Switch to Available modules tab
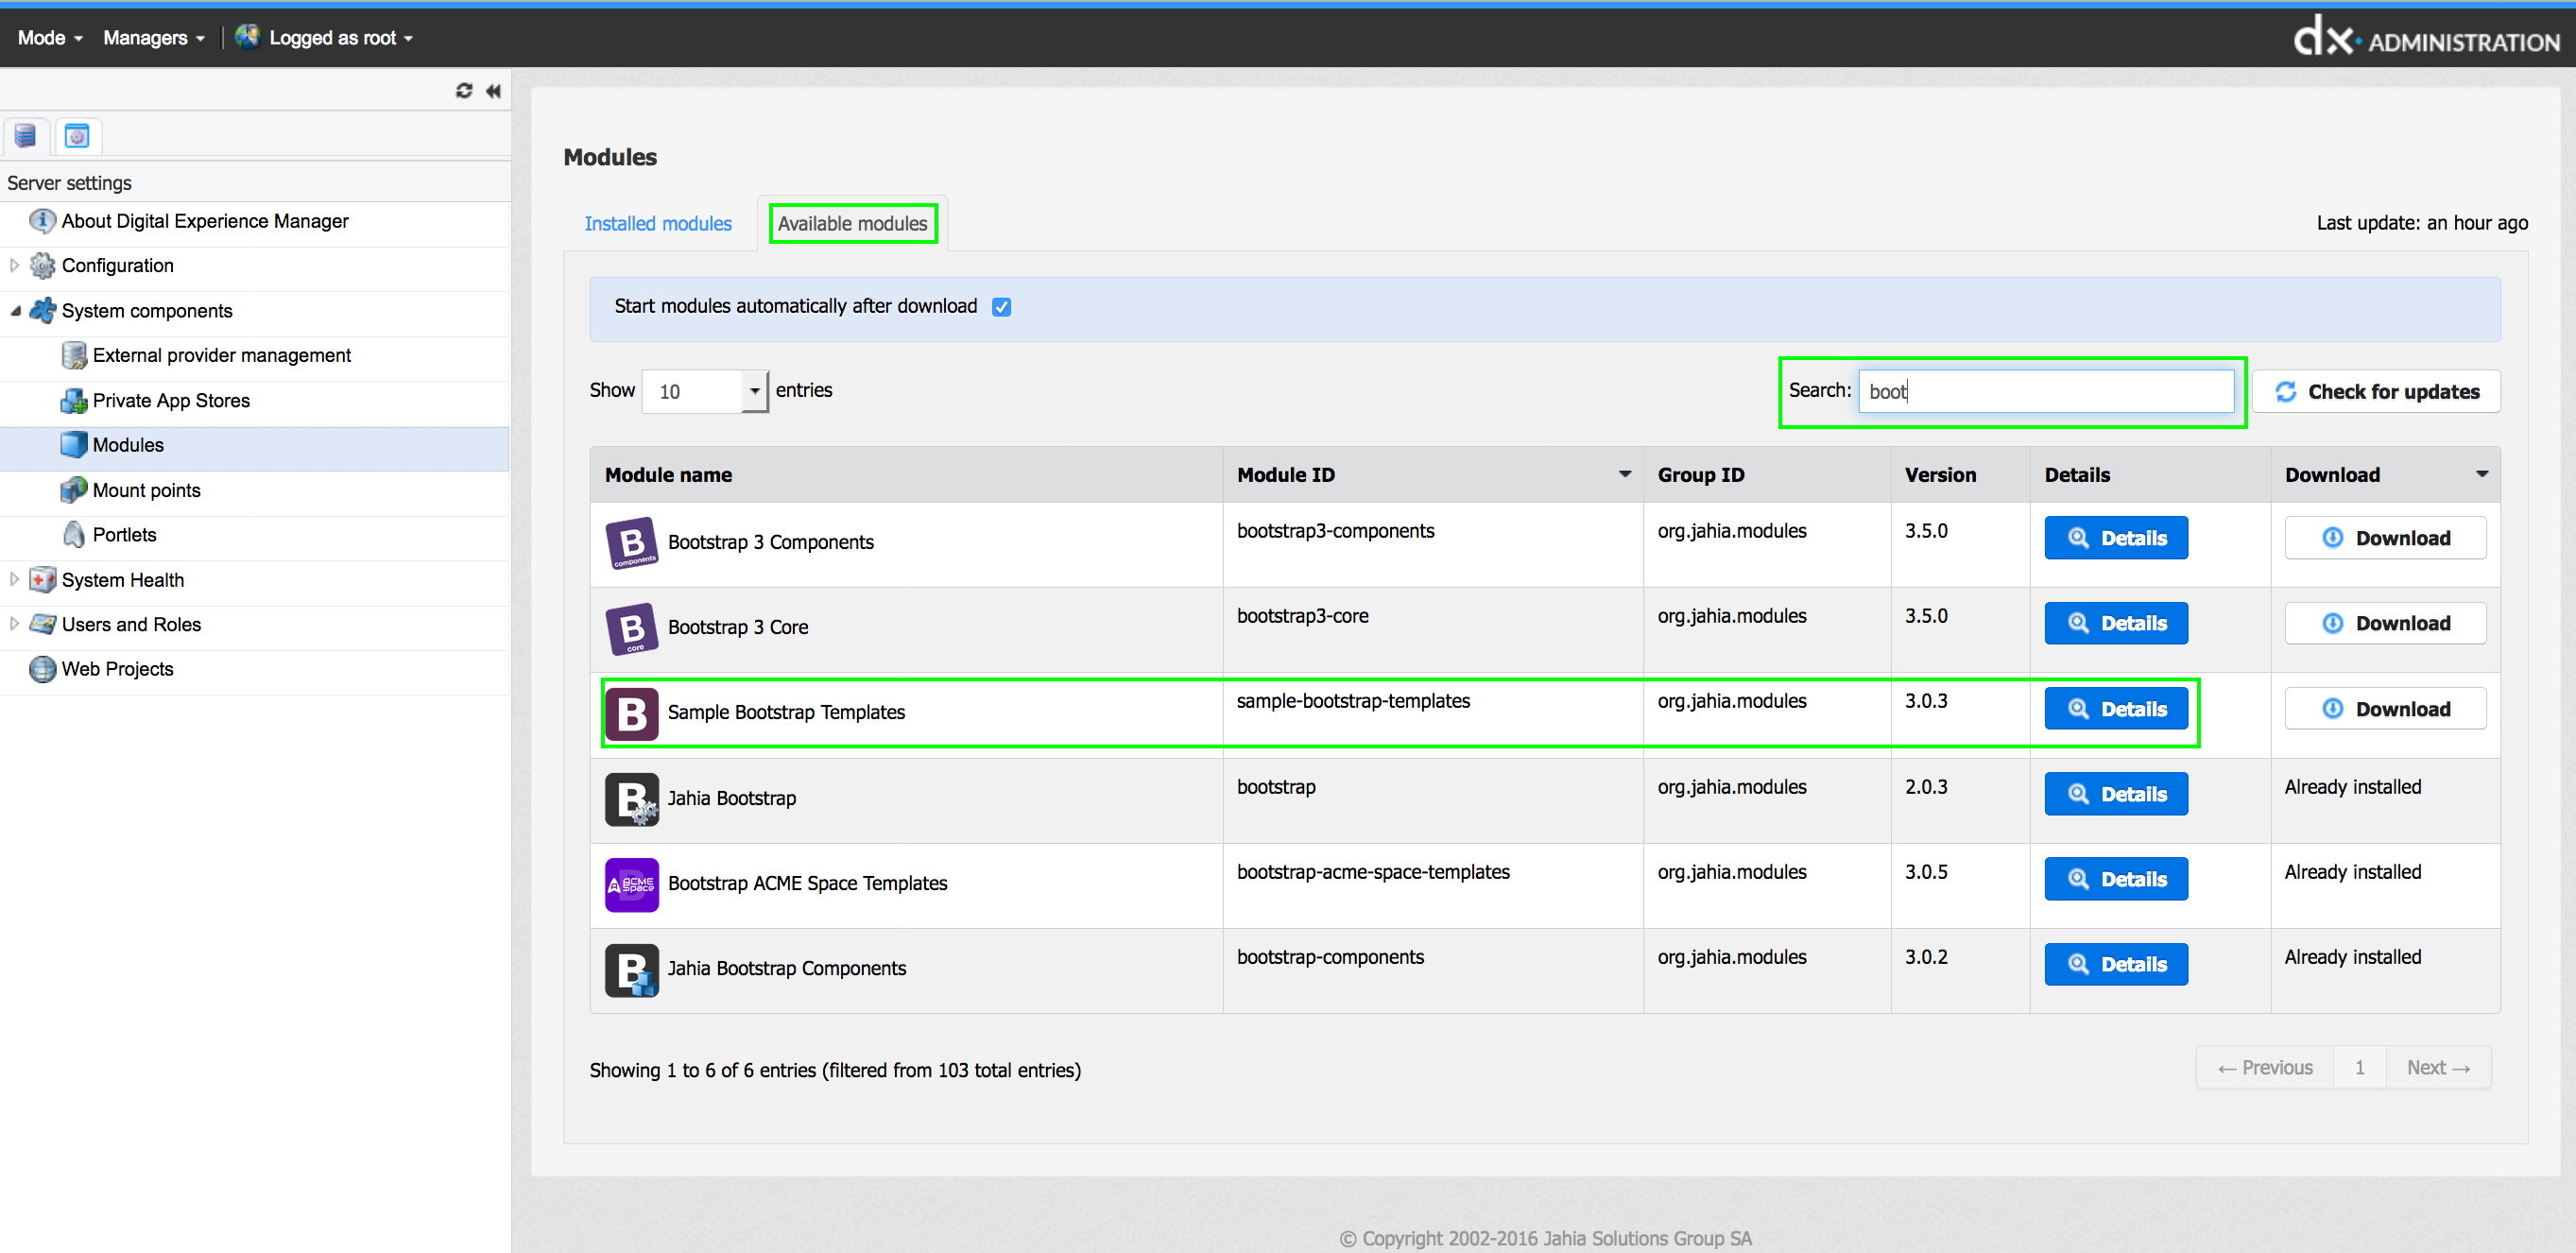This screenshot has width=2576, height=1253. pos(853,224)
